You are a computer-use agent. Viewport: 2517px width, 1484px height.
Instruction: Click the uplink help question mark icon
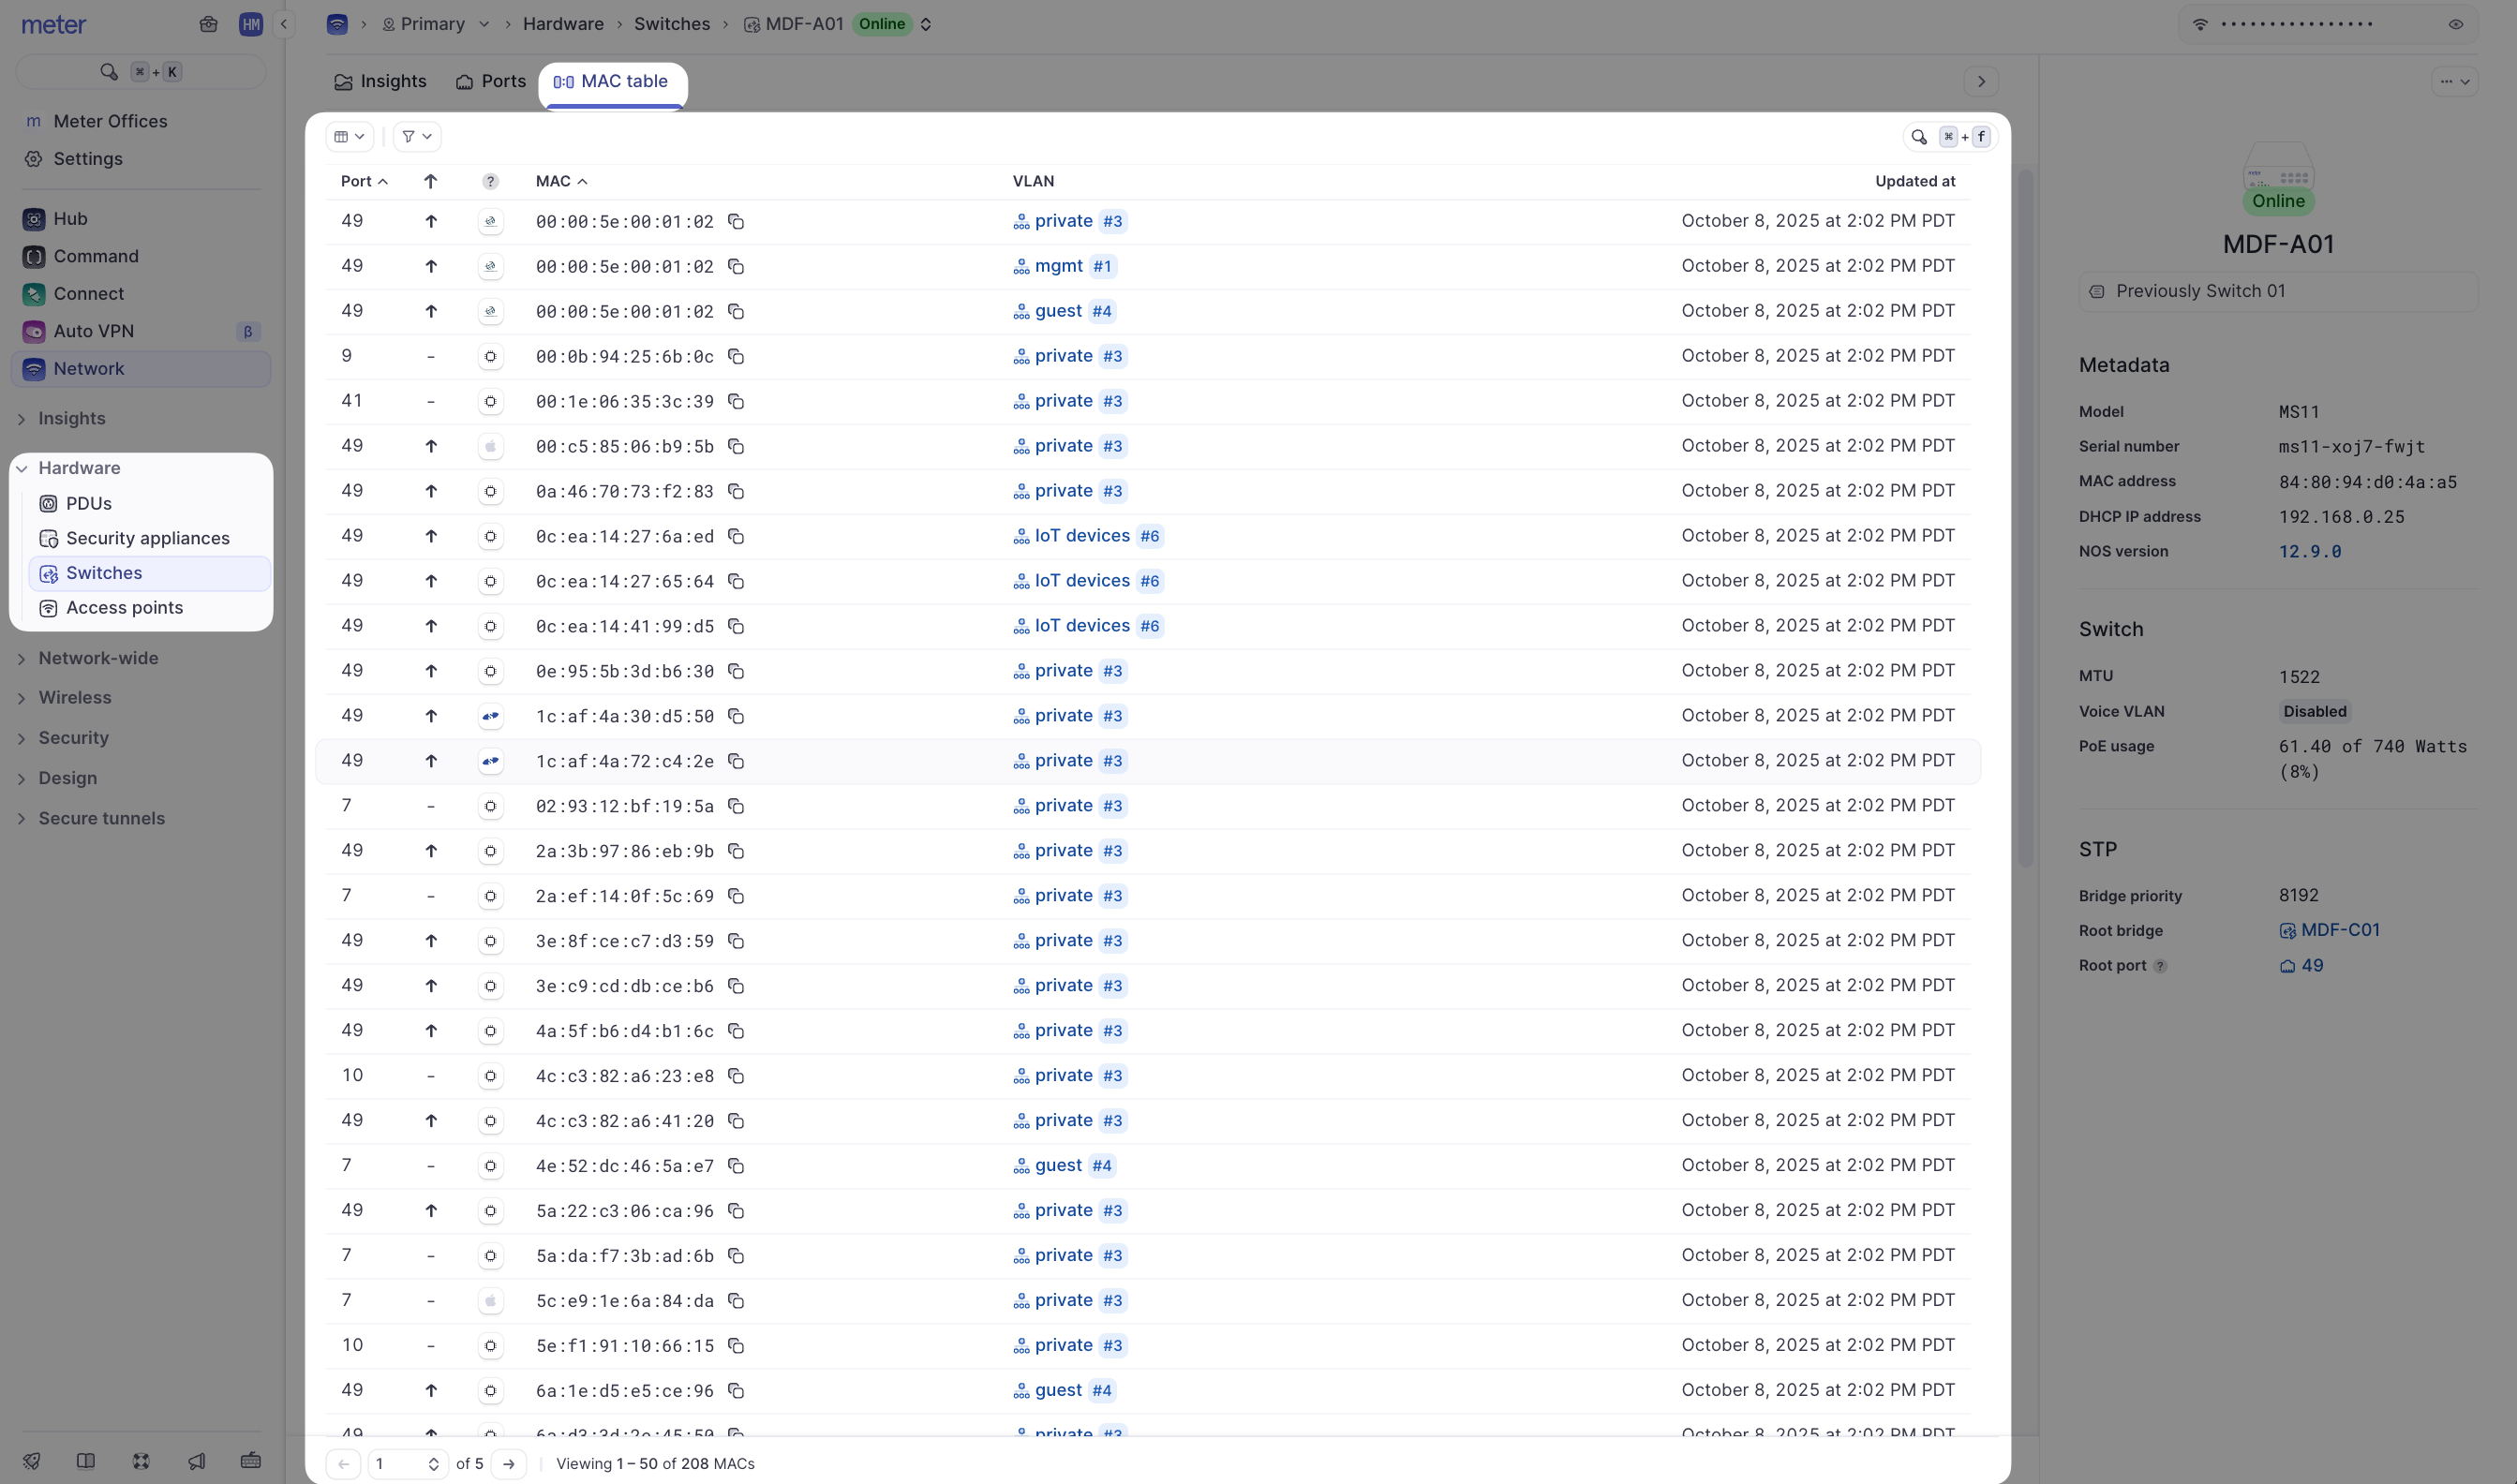coord(490,181)
